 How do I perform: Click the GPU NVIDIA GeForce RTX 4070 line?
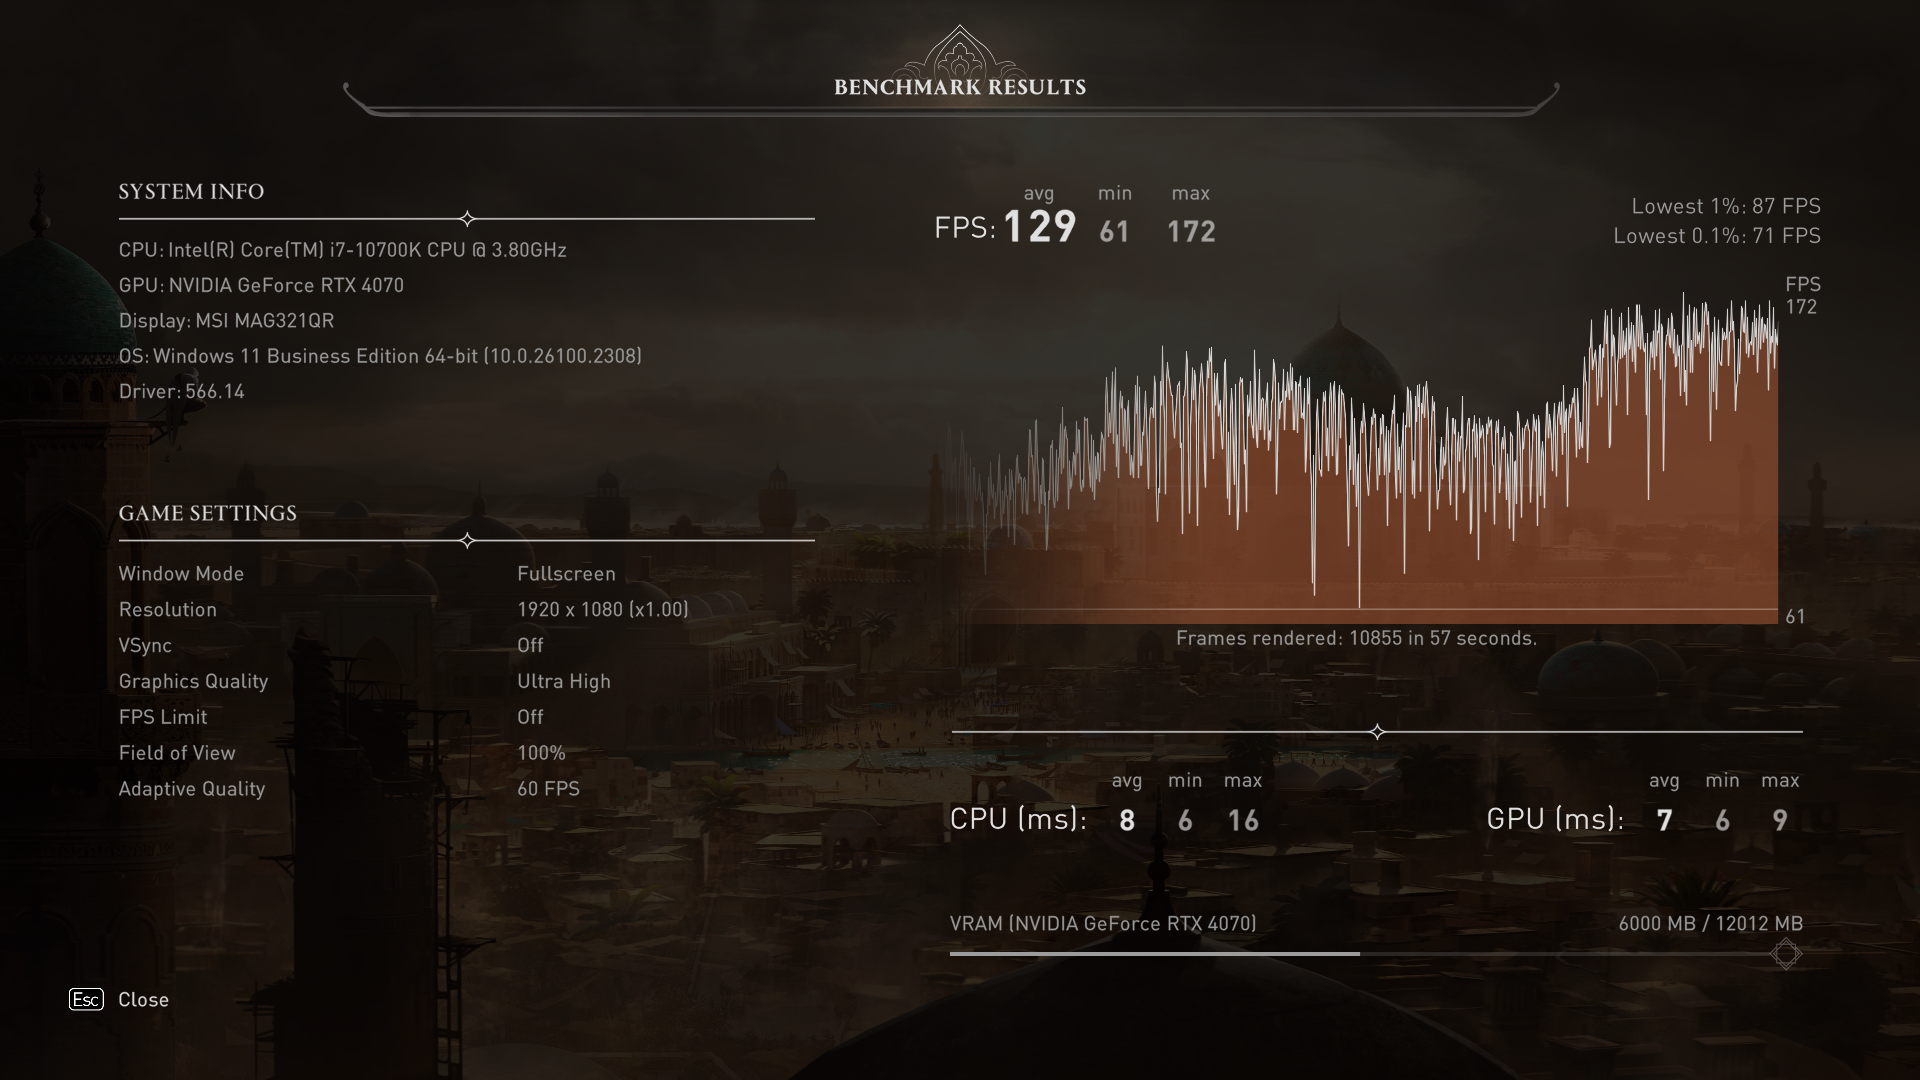[261, 285]
